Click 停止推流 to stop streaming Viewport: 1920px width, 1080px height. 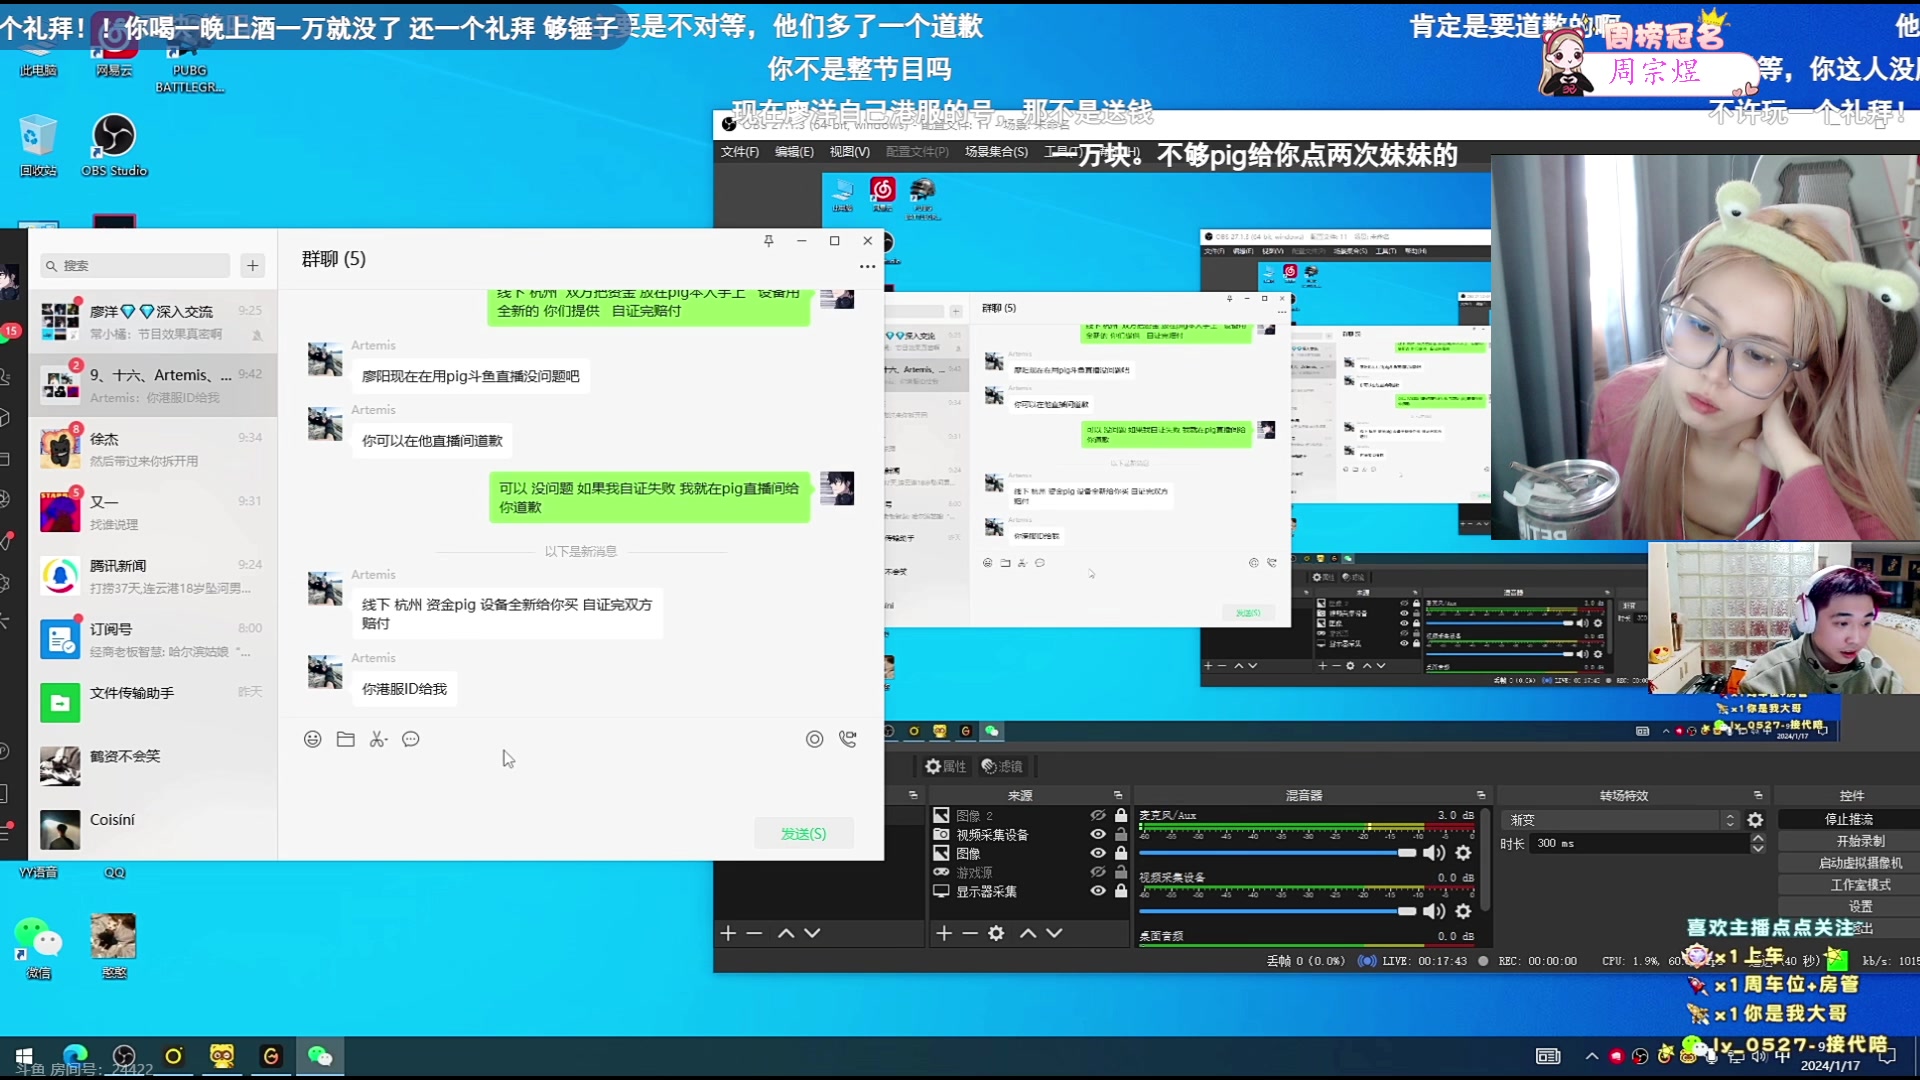[1849, 819]
